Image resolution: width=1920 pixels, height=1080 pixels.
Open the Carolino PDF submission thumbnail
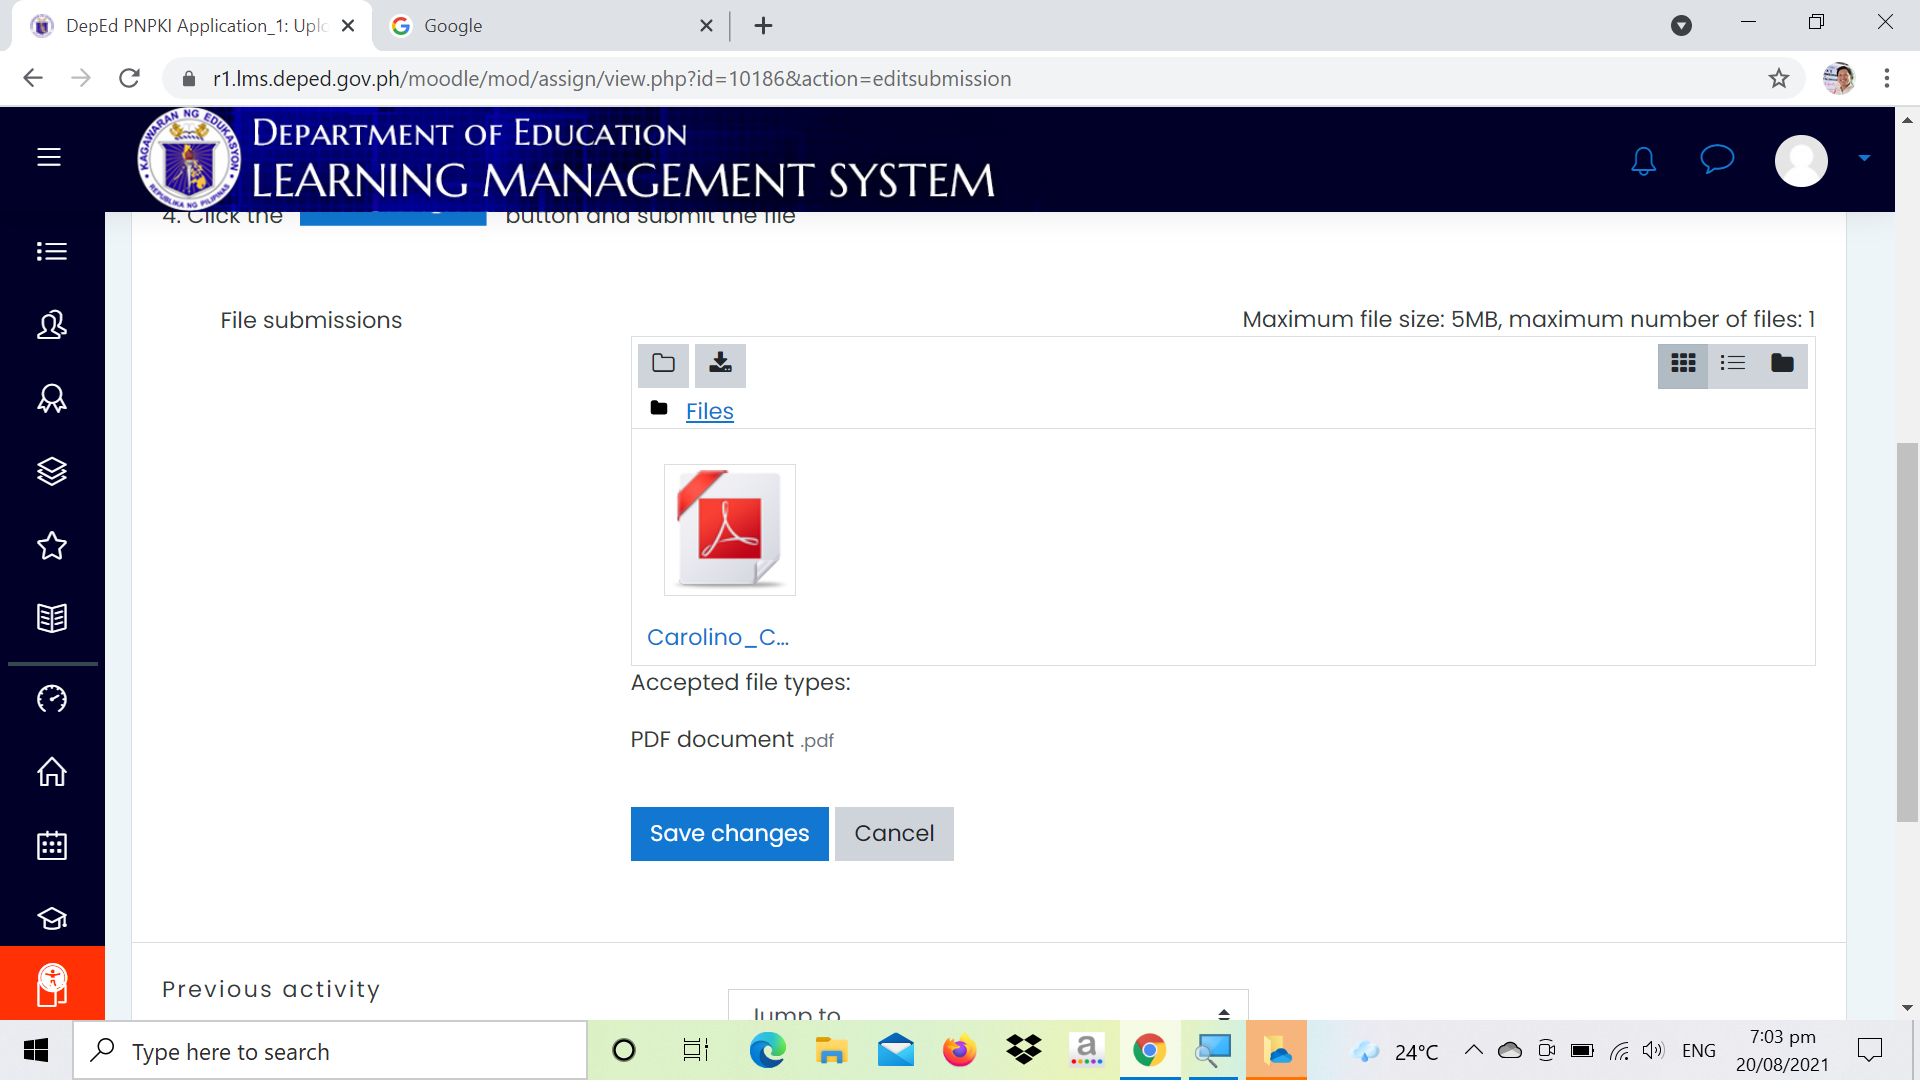coord(729,529)
